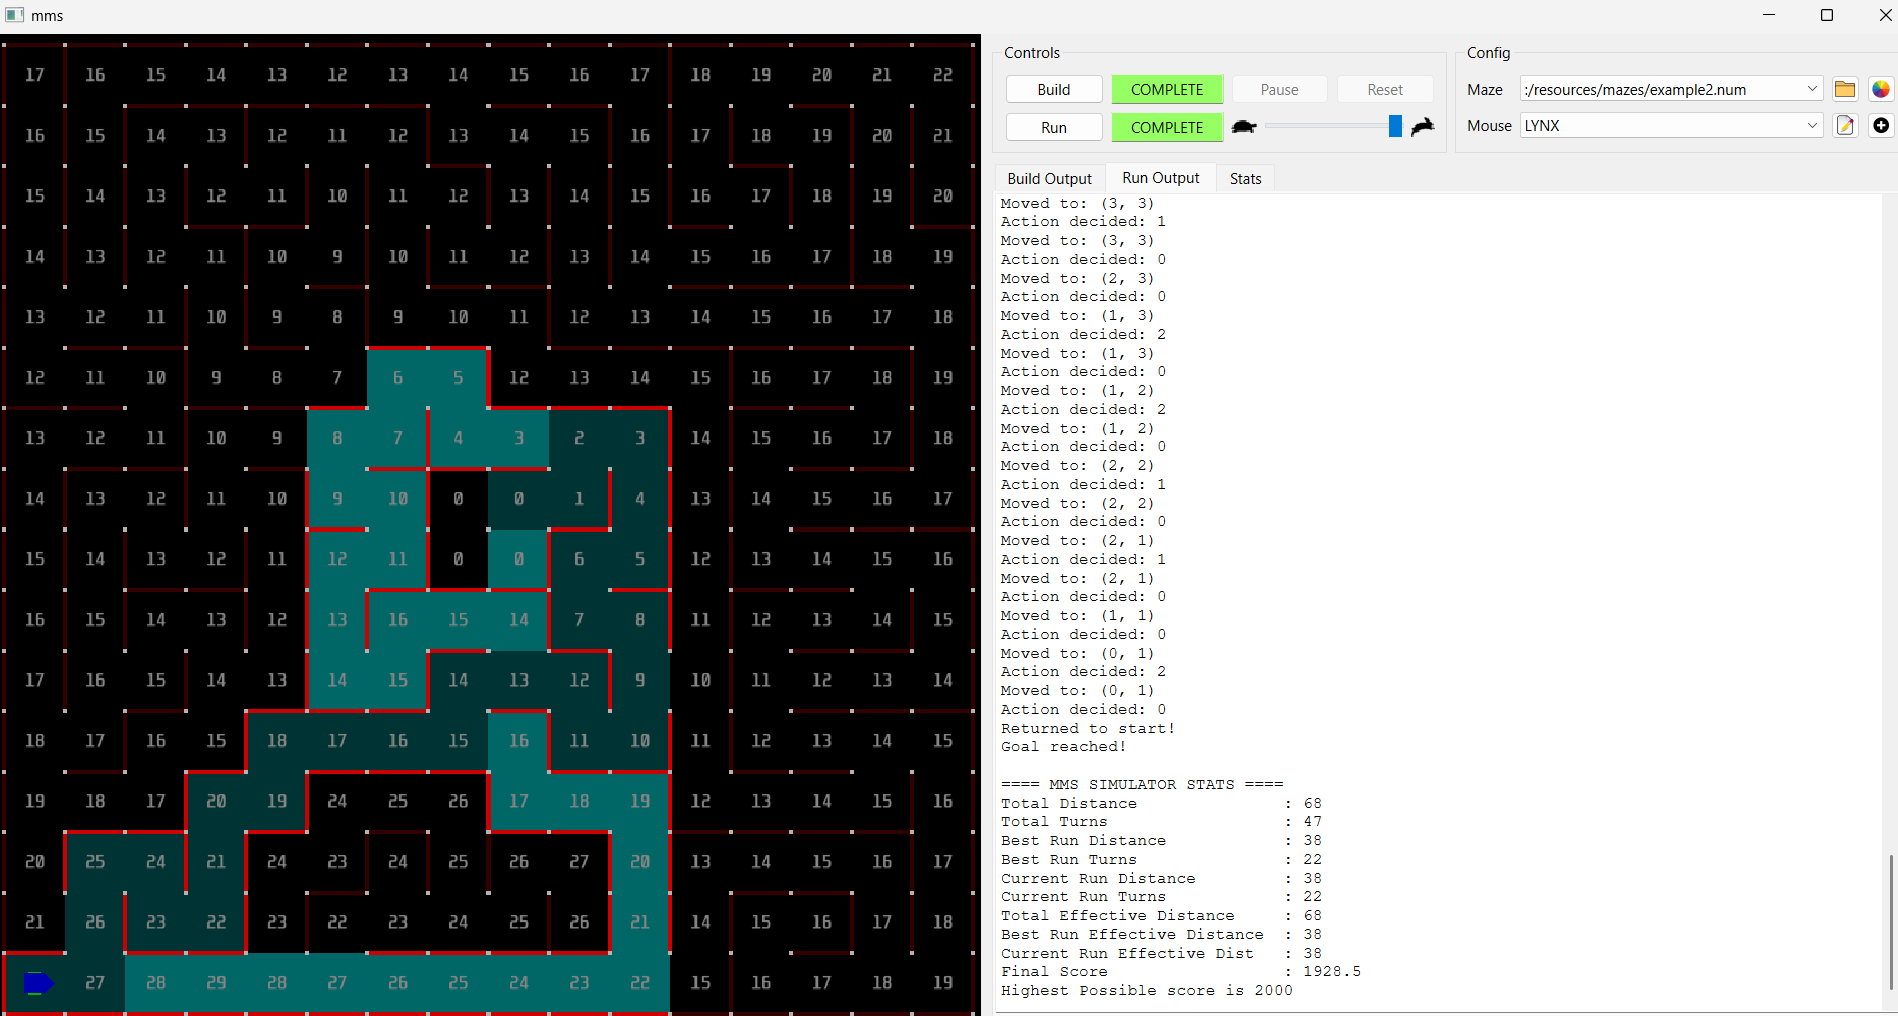Click the mms application icon in titlebar
The height and width of the screenshot is (1016, 1898).
[14, 15]
